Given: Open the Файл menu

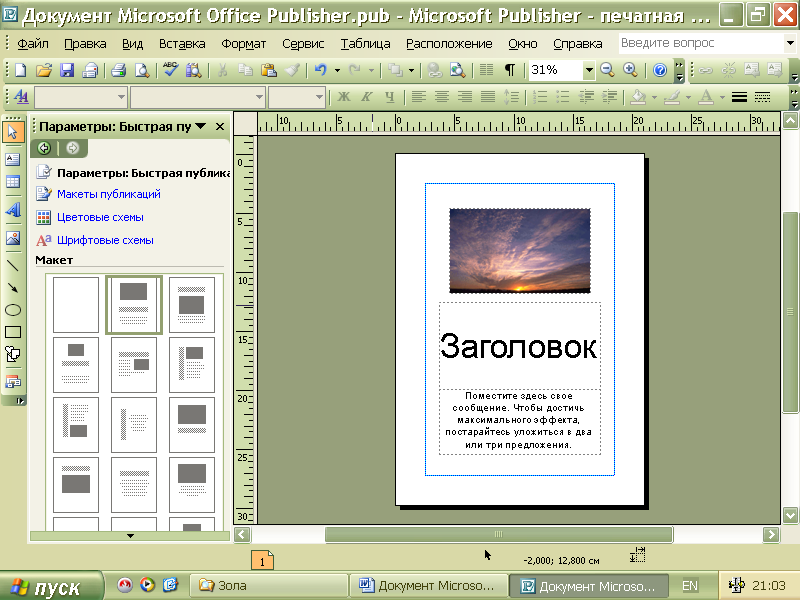Looking at the screenshot, I should 33,44.
